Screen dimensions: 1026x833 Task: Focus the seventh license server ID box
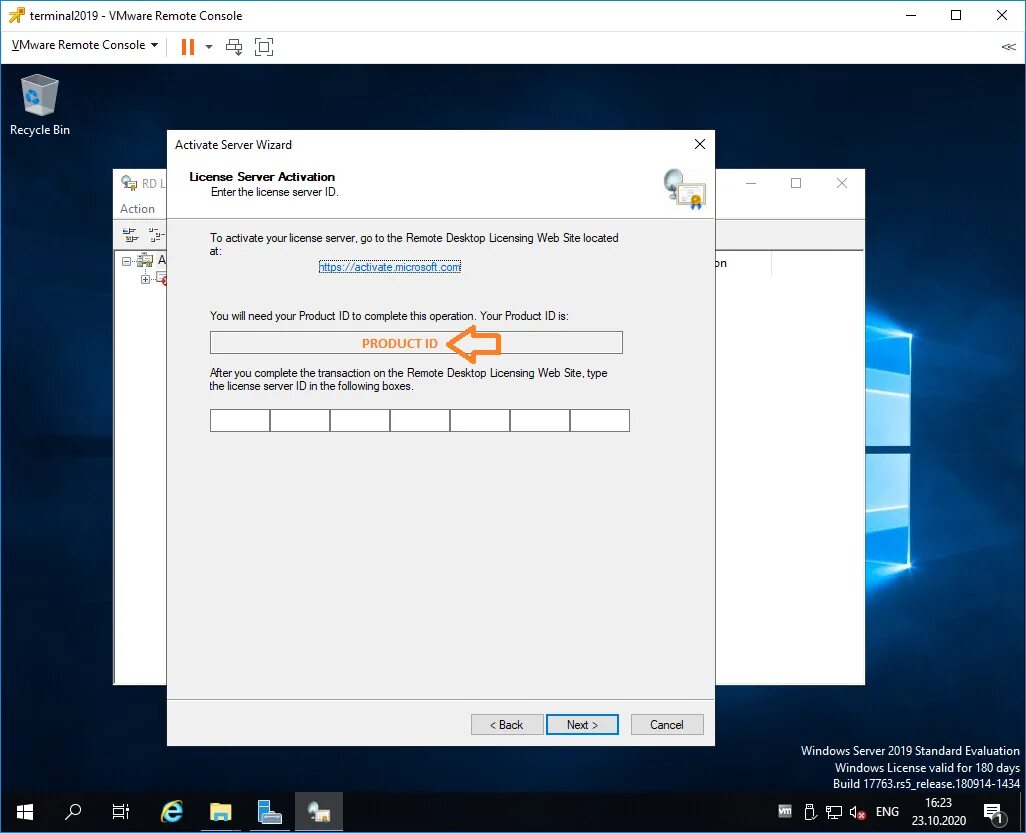click(x=600, y=420)
